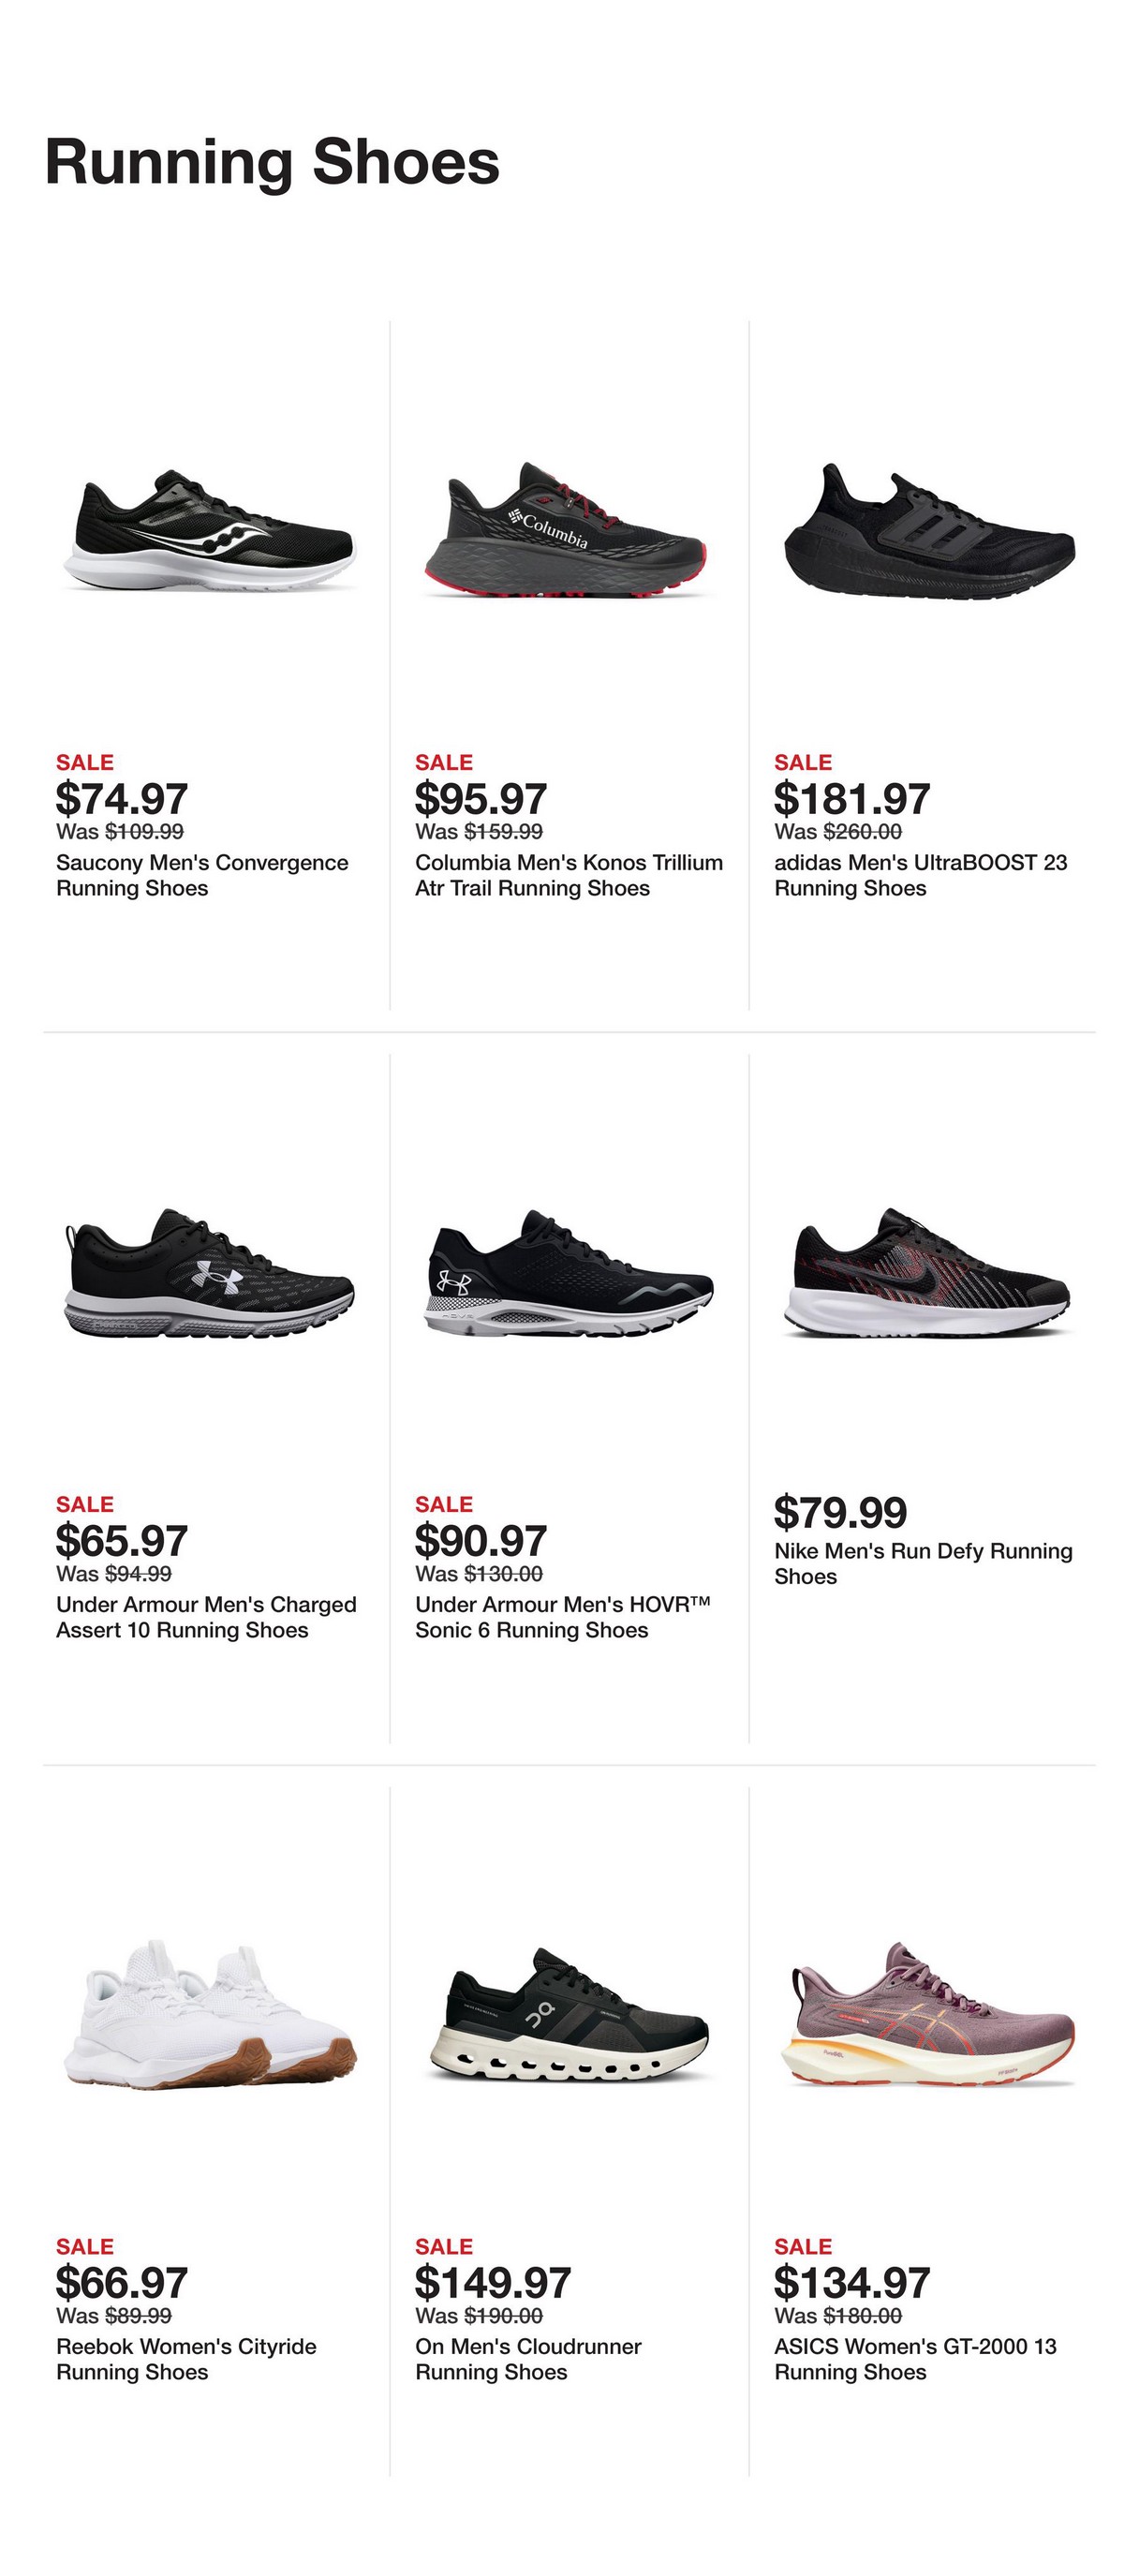The width and height of the screenshot is (1139, 2576).
Task: Click the Columbia Konos Trillium shoe photo
Action: coord(568,532)
